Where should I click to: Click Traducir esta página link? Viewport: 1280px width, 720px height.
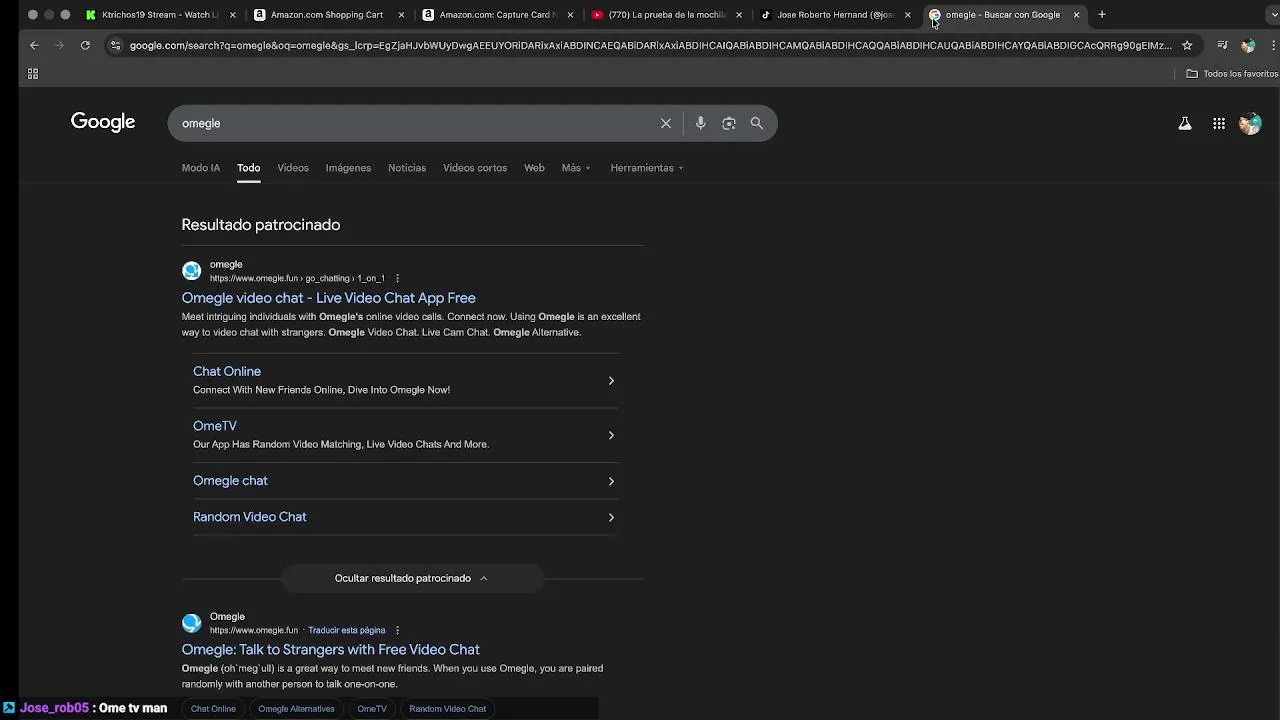point(346,631)
